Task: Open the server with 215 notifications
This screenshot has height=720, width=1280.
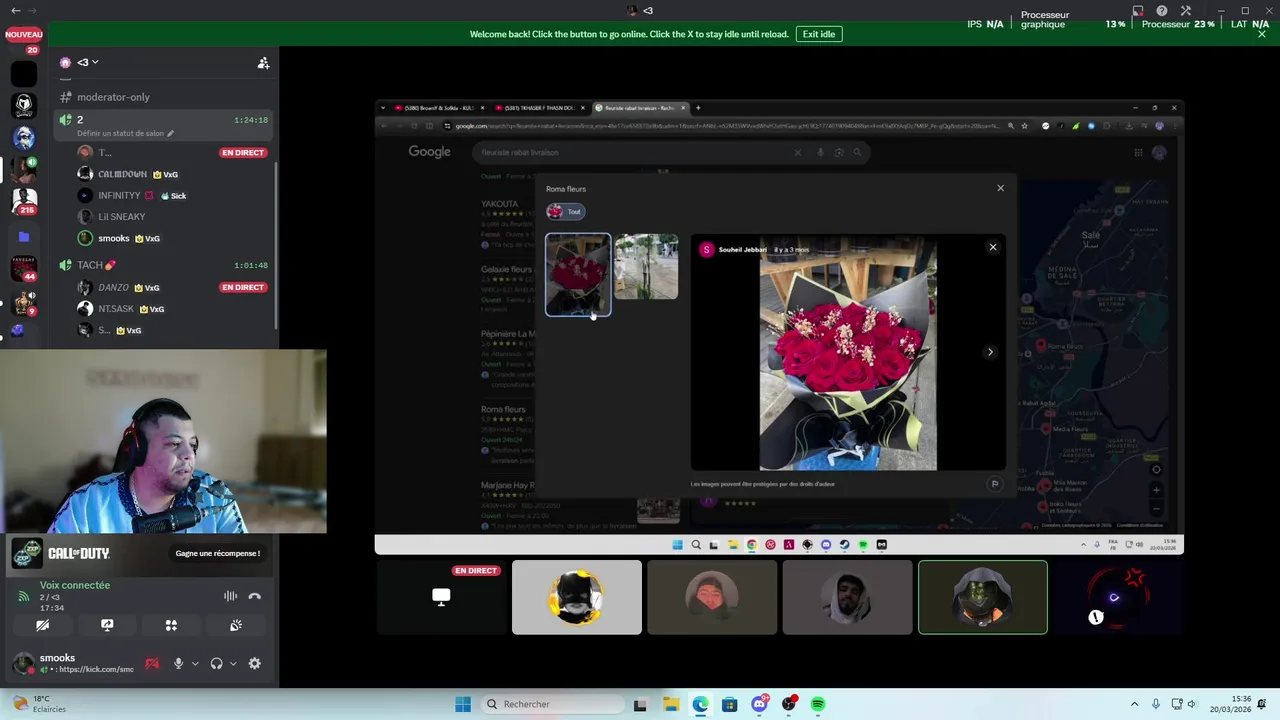Action: [x=24, y=200]
